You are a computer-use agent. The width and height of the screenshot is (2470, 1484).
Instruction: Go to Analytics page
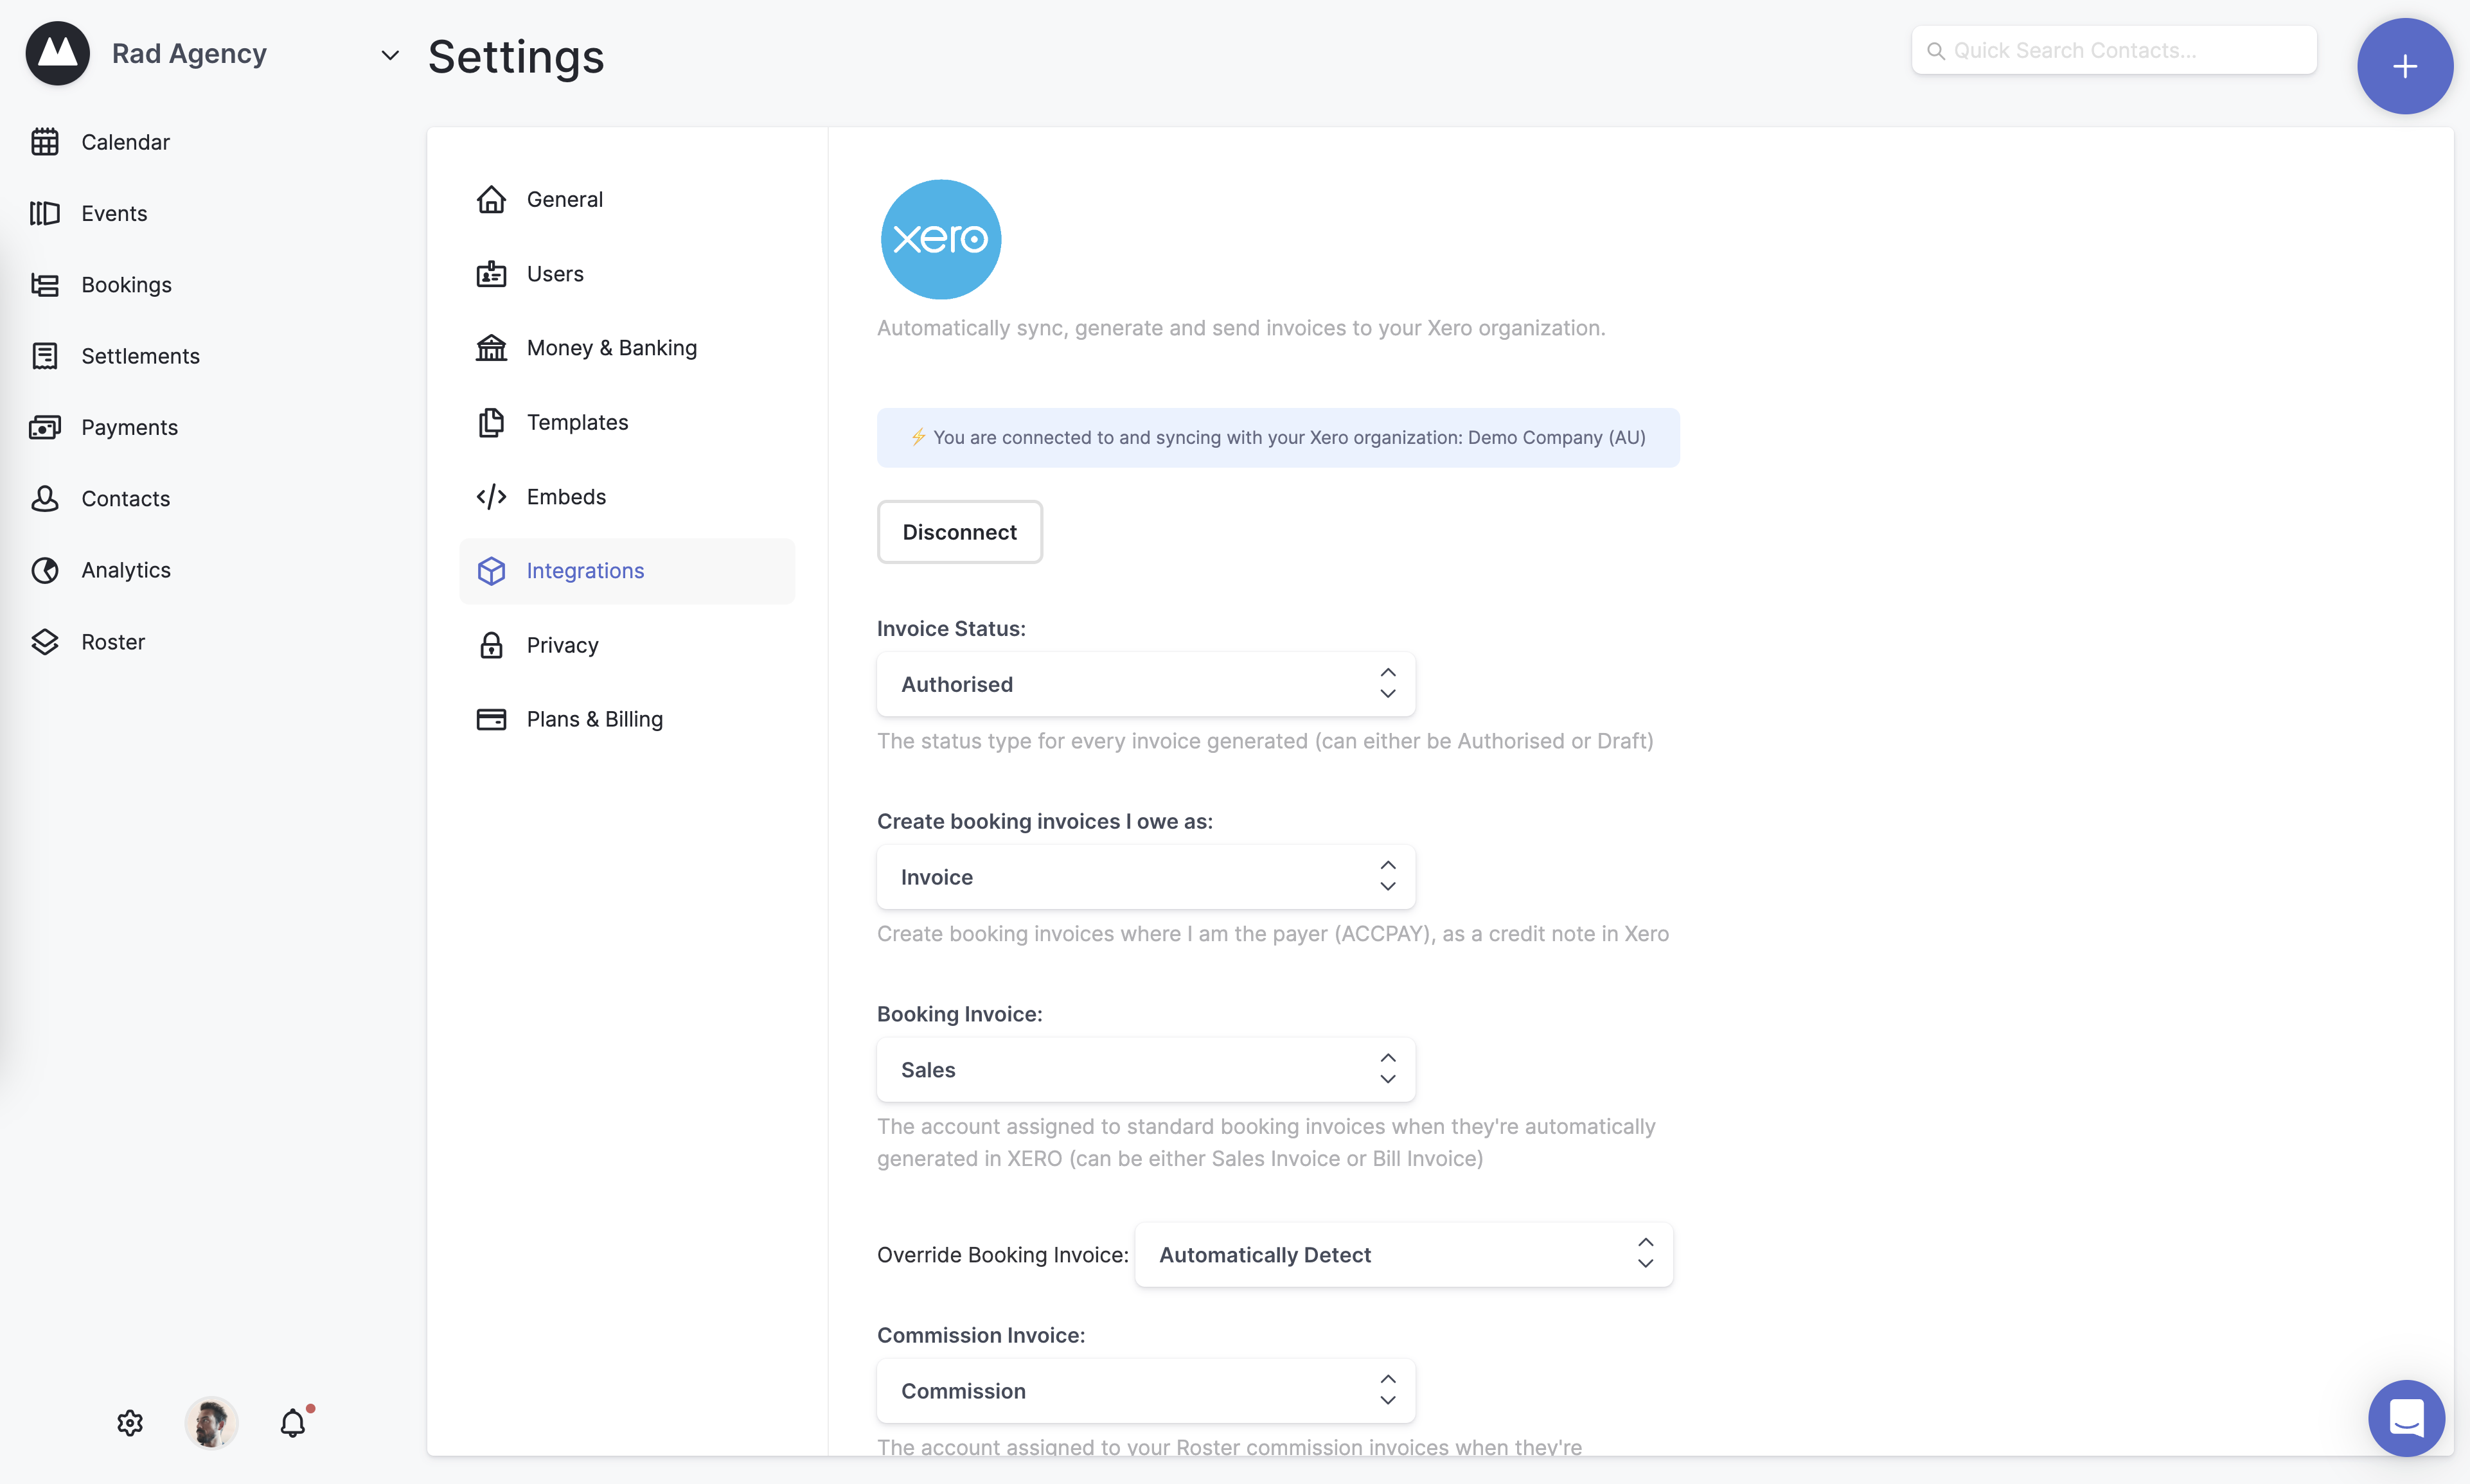(126, 570)
